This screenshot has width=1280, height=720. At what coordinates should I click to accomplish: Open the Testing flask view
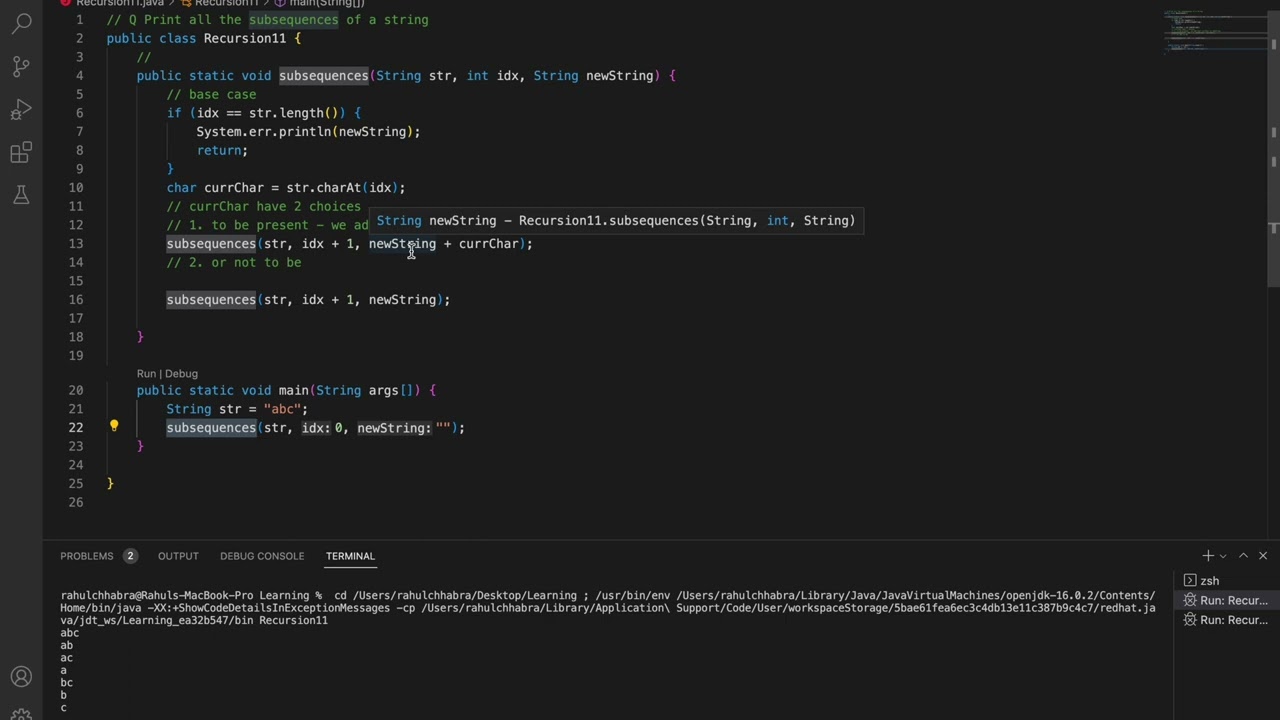pos(21,195)
